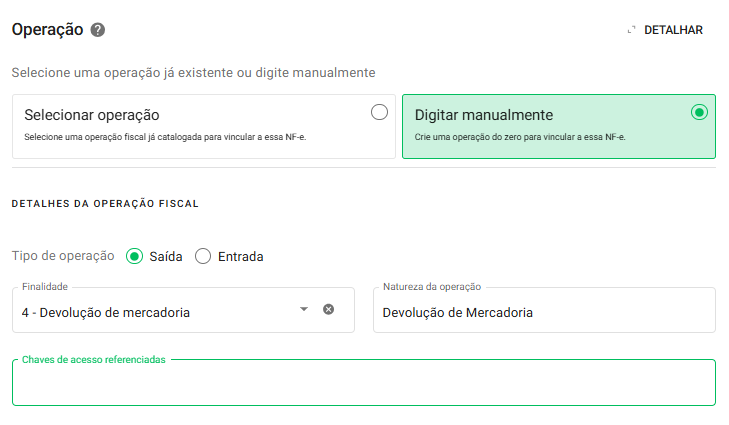Click the 'Operação' section heading

(47, 29)
